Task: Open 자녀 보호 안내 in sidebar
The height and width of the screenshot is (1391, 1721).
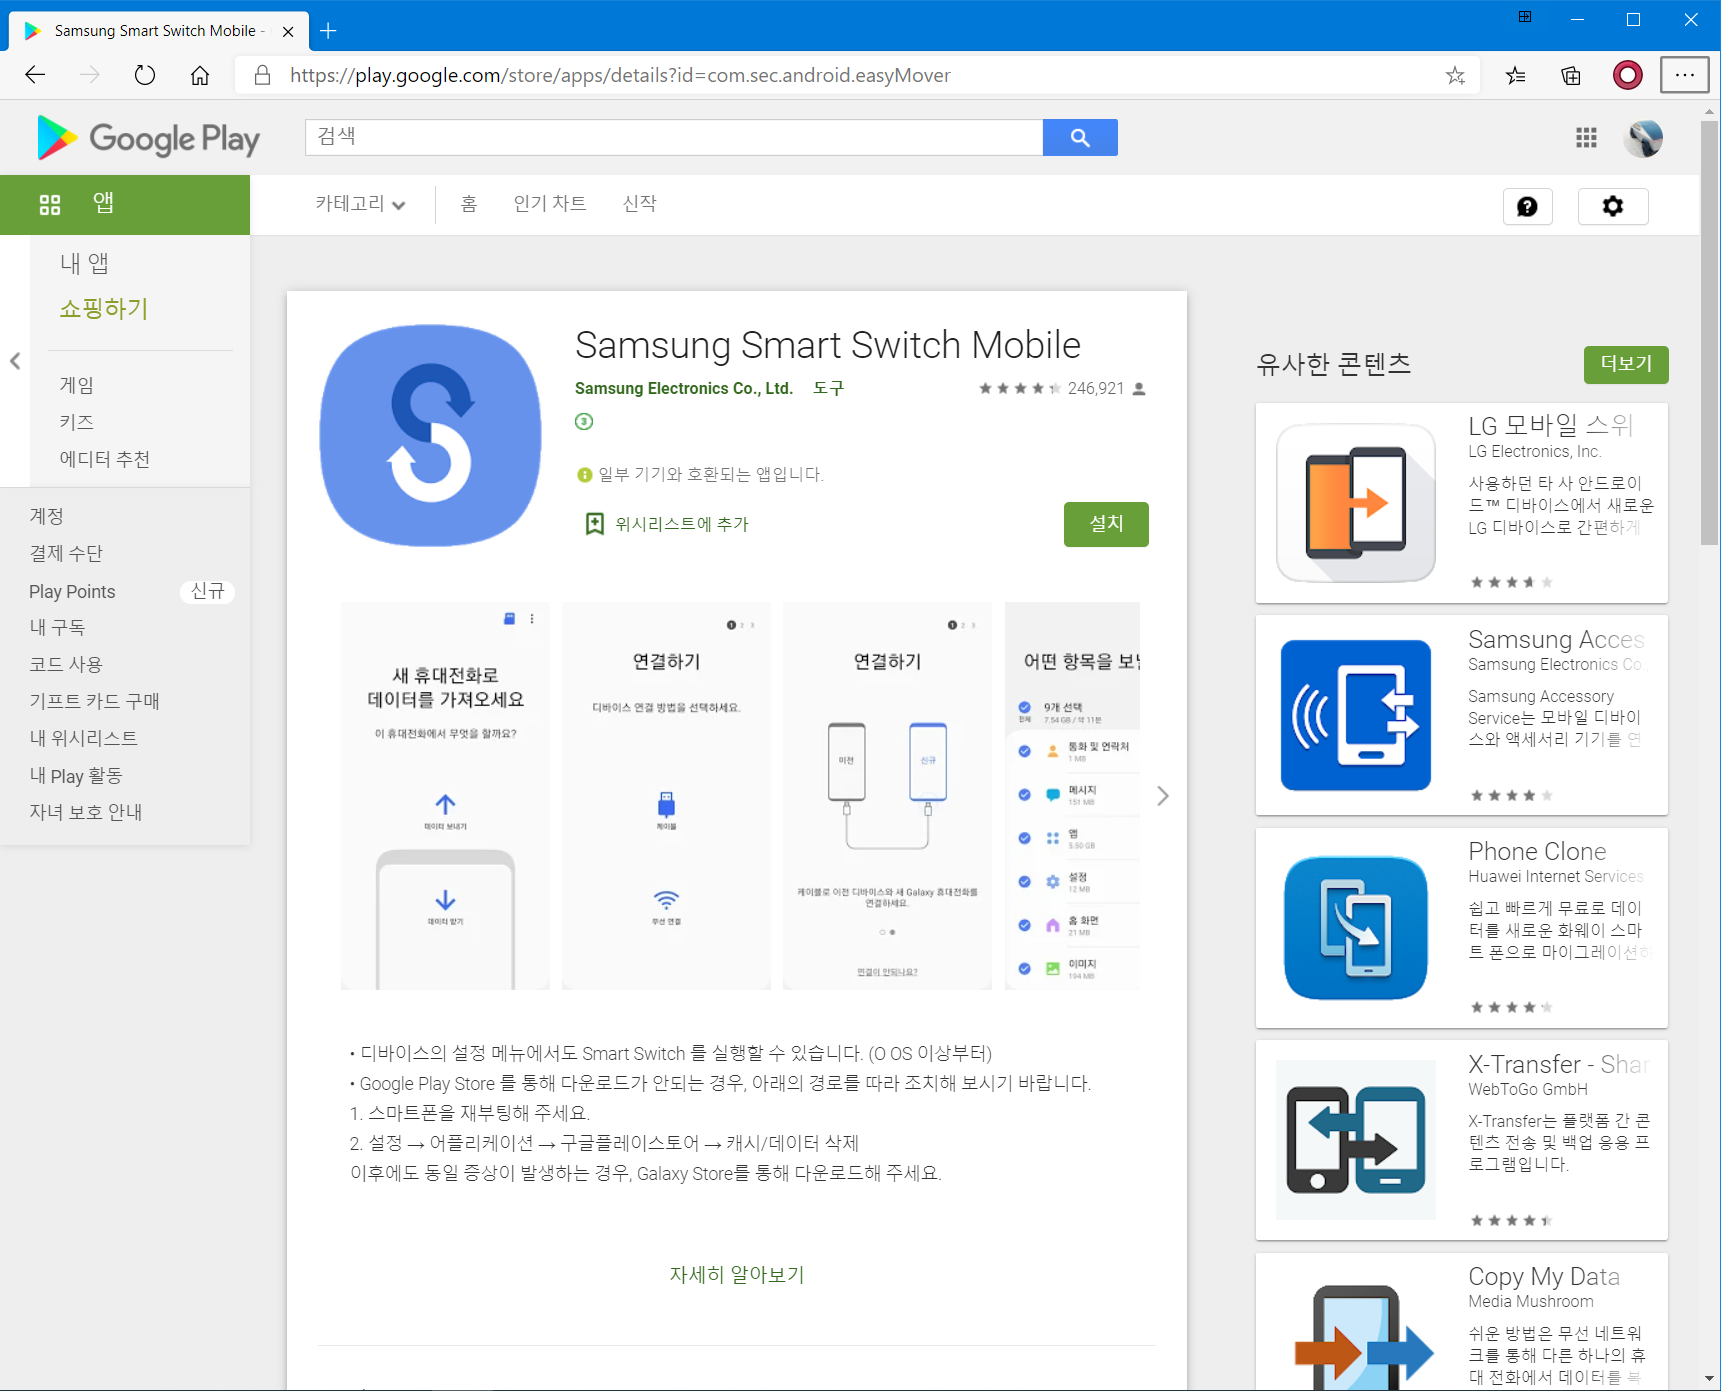Action: [86, 812]
